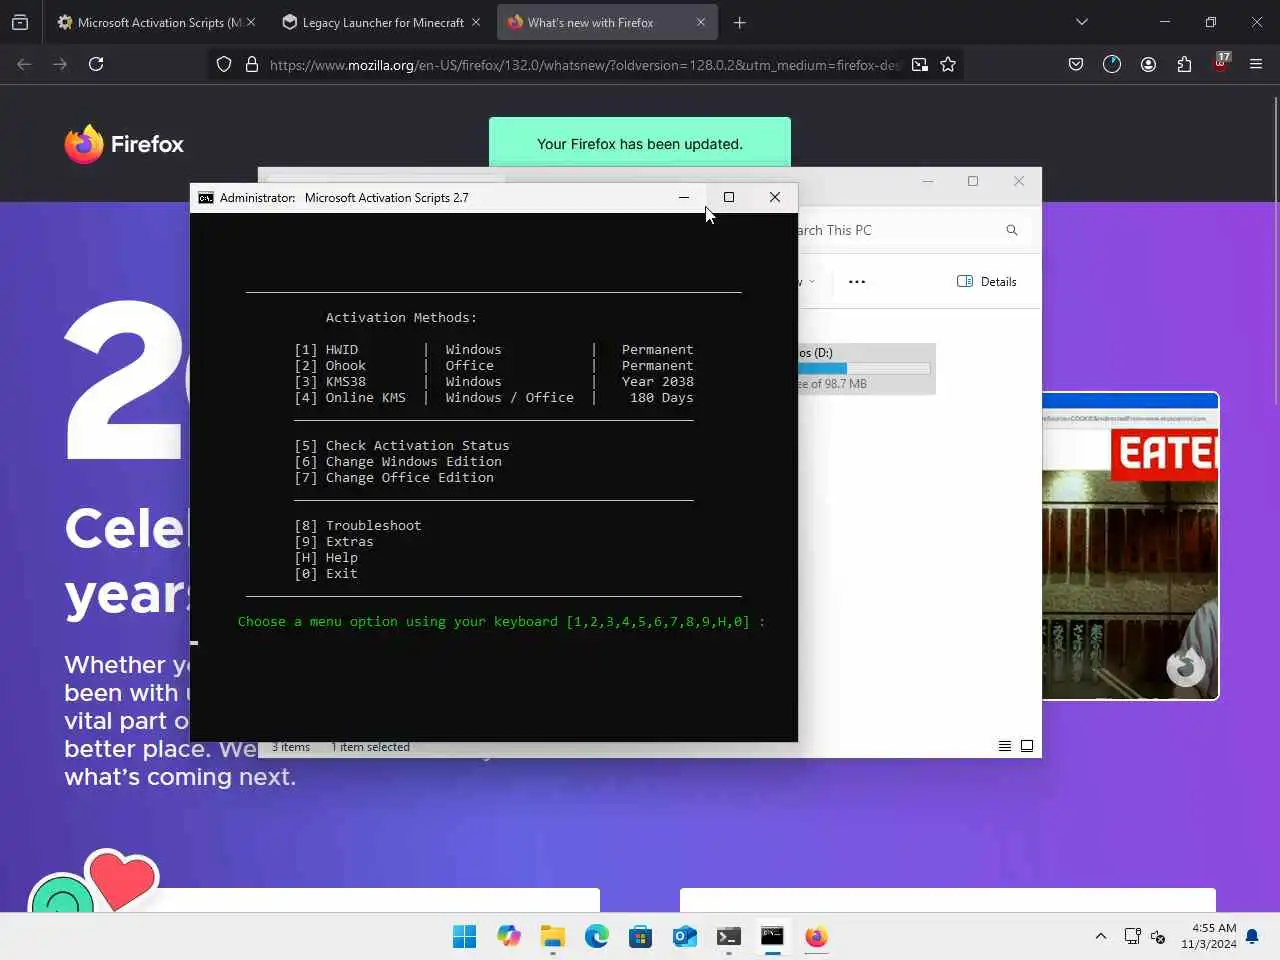The width and height of the screenshot is (1280, 960).
Task: Open the Save to Pocket icon
Action: pyautogui.click(x=1076, y=64)
